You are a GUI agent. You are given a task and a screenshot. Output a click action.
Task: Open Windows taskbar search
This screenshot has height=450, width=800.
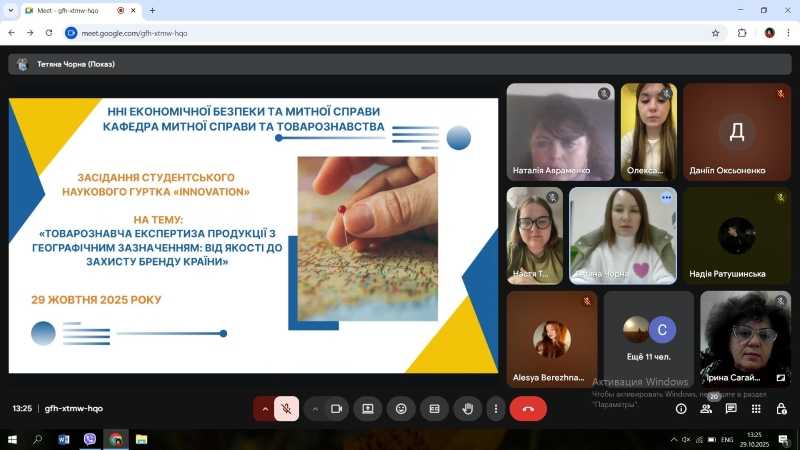[37, 439]
